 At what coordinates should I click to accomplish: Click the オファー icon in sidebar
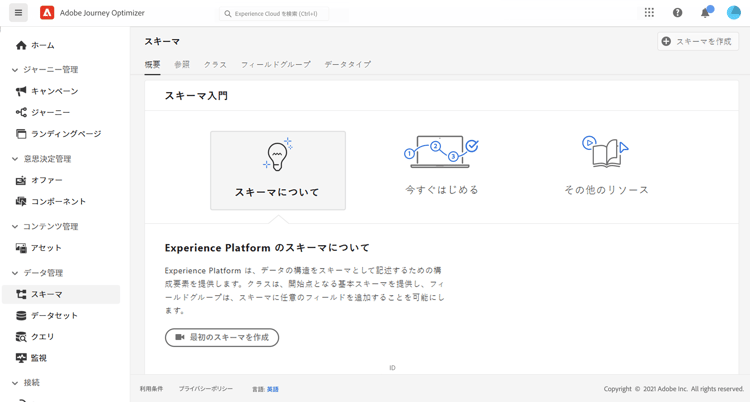[x=21, y=180]
